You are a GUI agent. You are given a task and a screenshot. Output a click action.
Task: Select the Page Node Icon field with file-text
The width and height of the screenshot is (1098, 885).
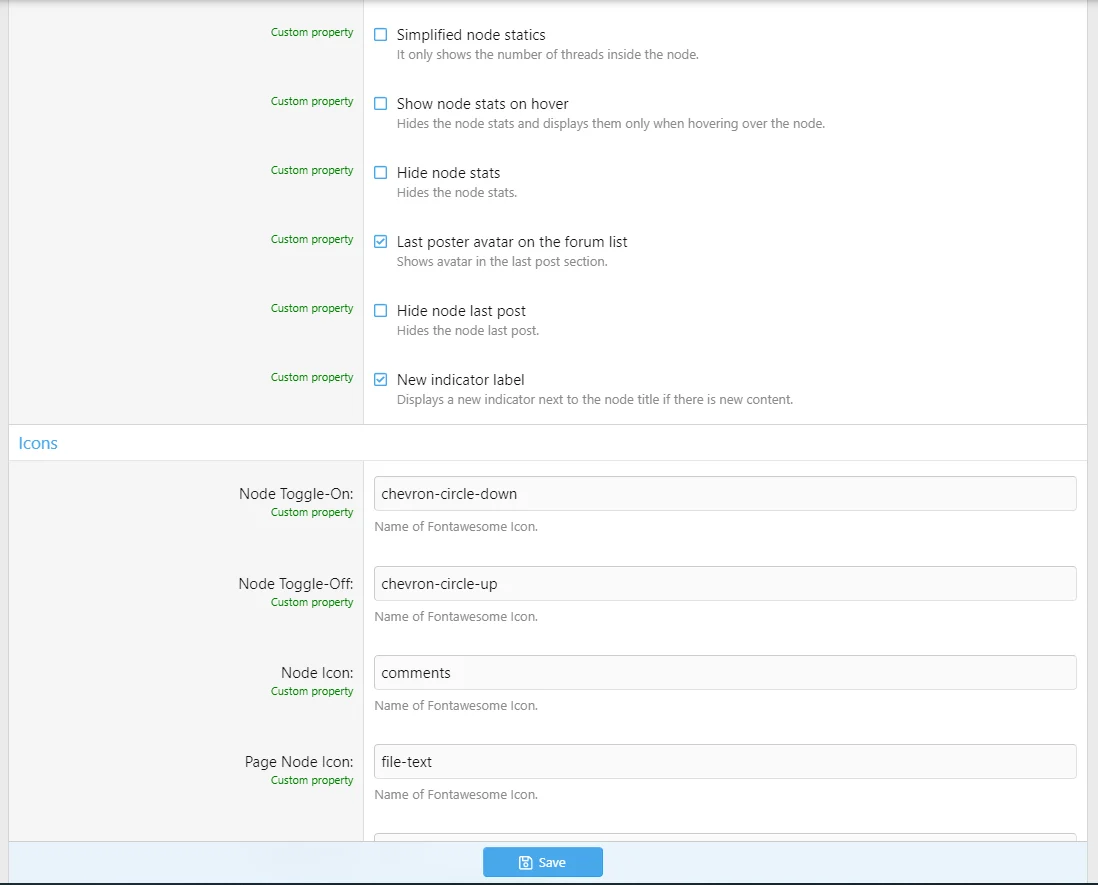pyautogui.click(x=724, y=762)
